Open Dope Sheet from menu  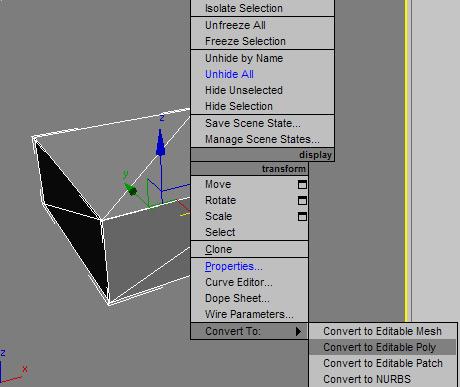249,298
